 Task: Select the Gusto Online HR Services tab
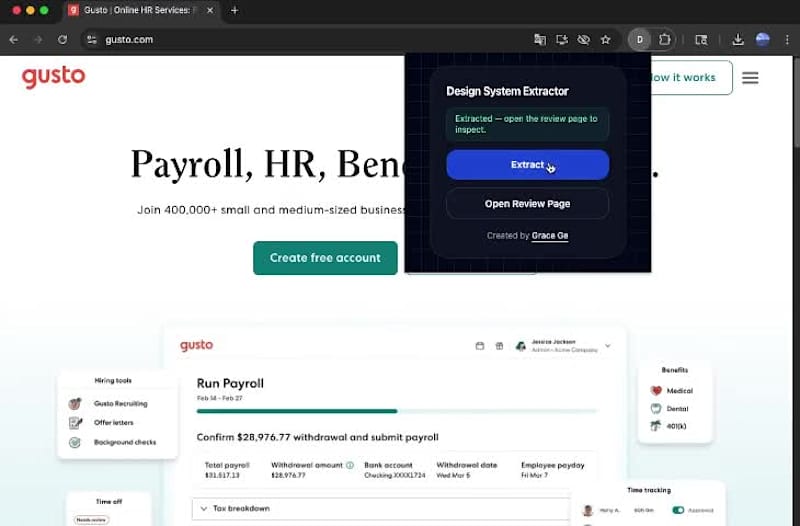140,10
